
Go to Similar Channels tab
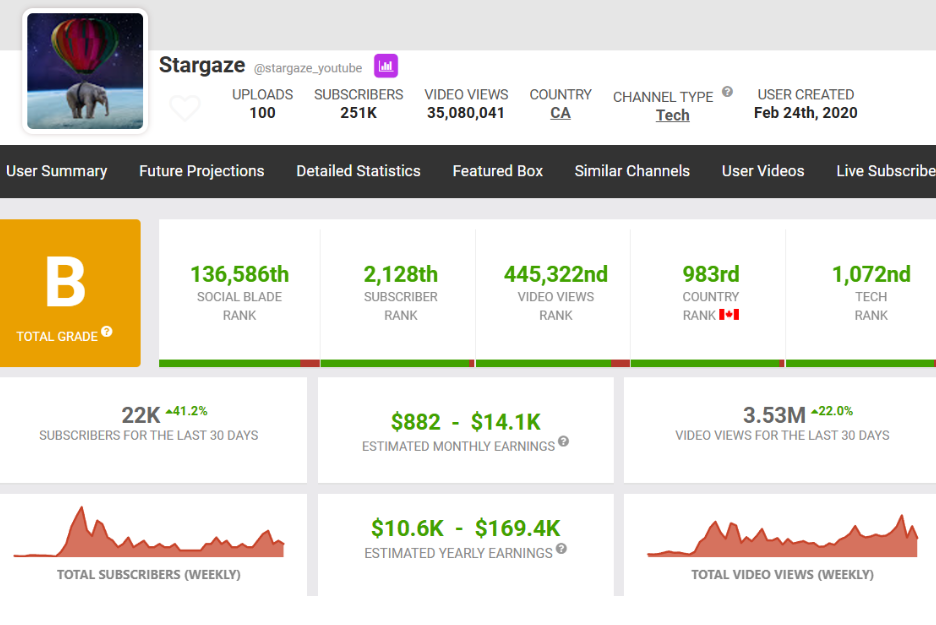pos(632,171)
